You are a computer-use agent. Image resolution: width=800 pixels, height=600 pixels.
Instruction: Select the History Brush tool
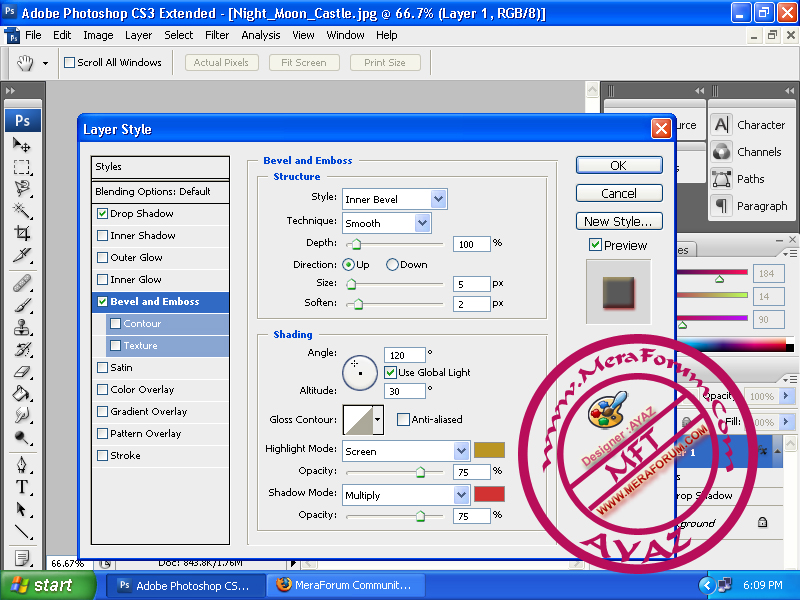pyautogui.click(x=21, y=349)
